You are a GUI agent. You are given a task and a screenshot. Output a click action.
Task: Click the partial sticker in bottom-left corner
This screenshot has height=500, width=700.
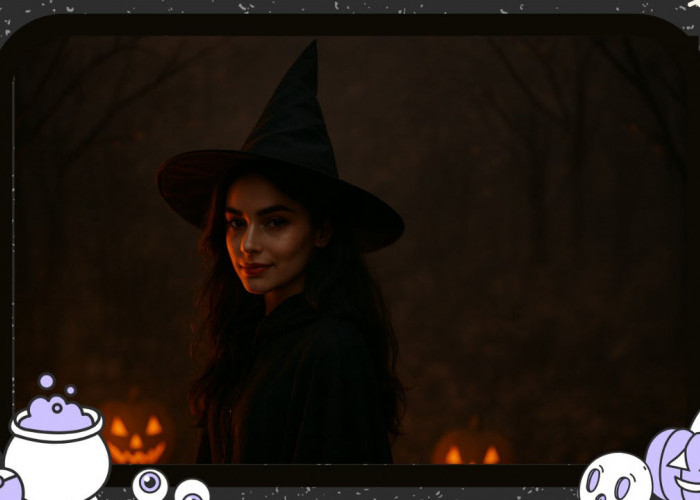coord(8,486)
